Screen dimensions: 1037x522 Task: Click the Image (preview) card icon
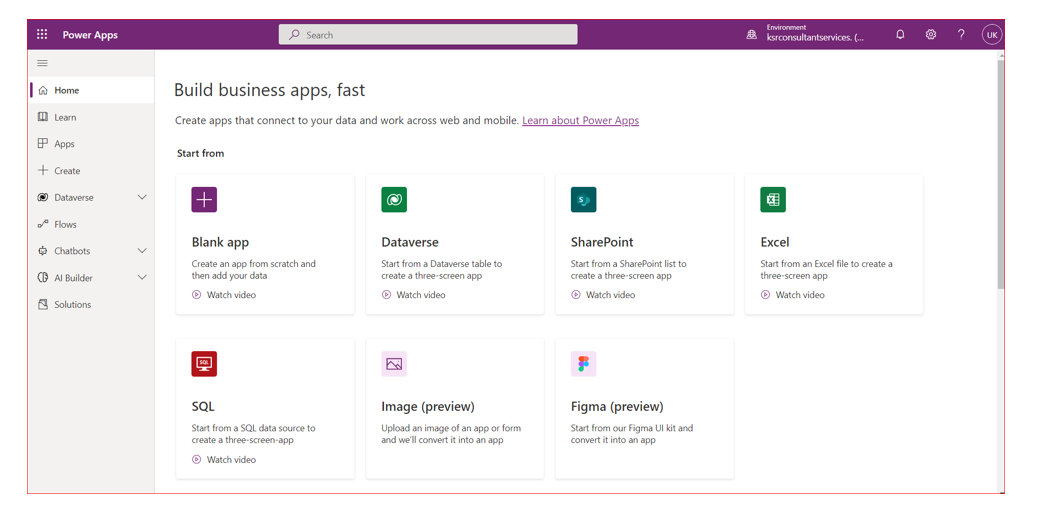(394, 363)
